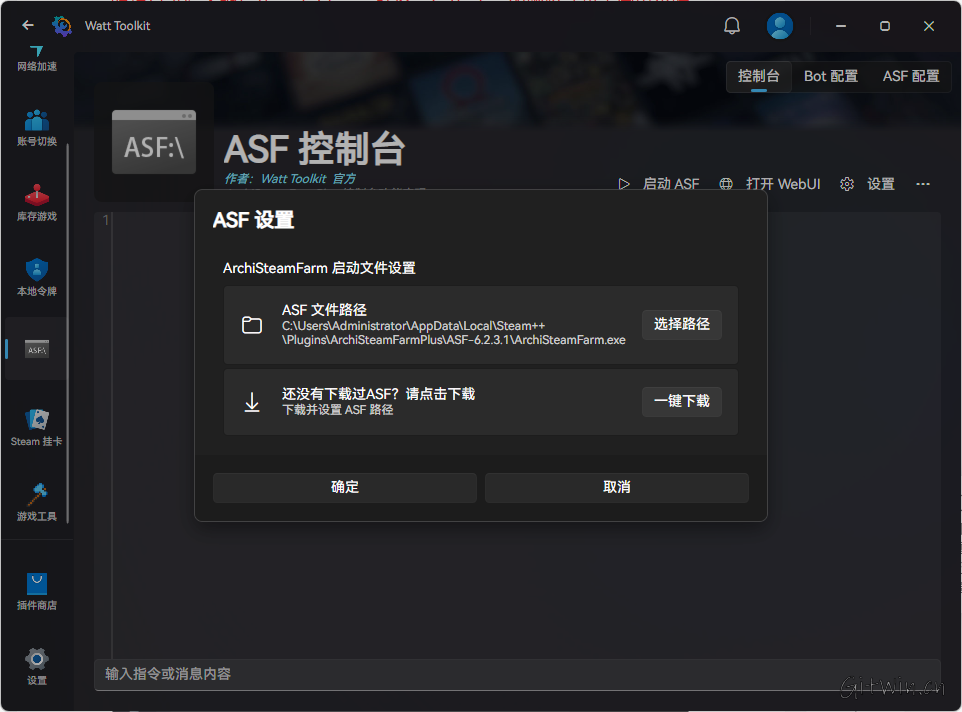Minimize the Watt Toolkit window
962x712 pixels.
(x=841, y=26)
